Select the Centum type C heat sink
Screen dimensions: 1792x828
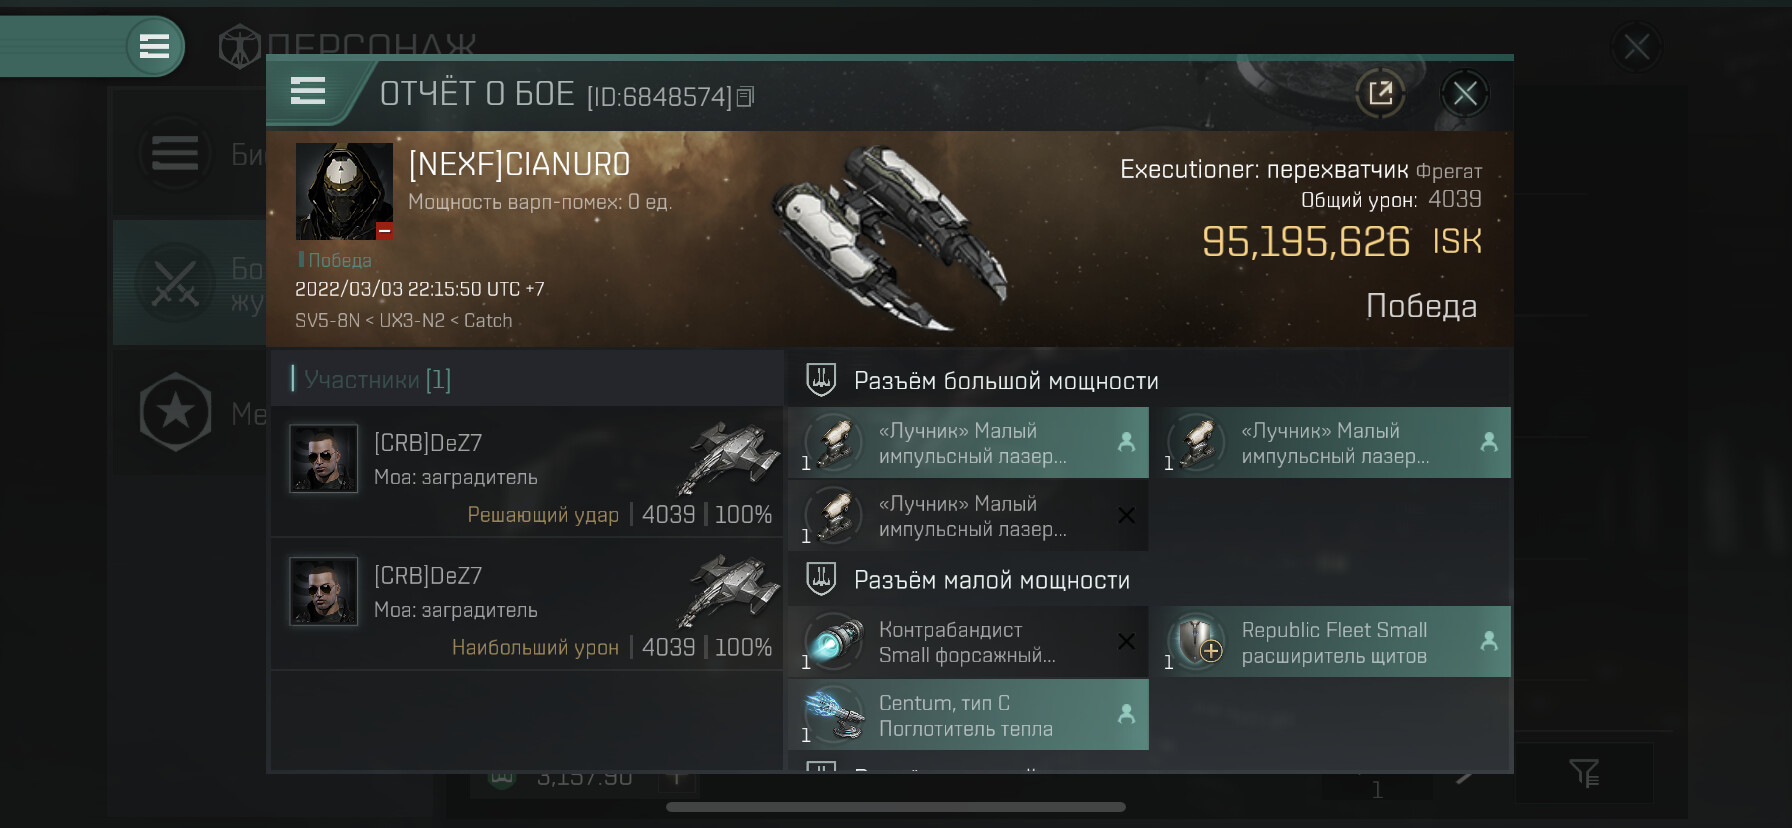point(968,714)
